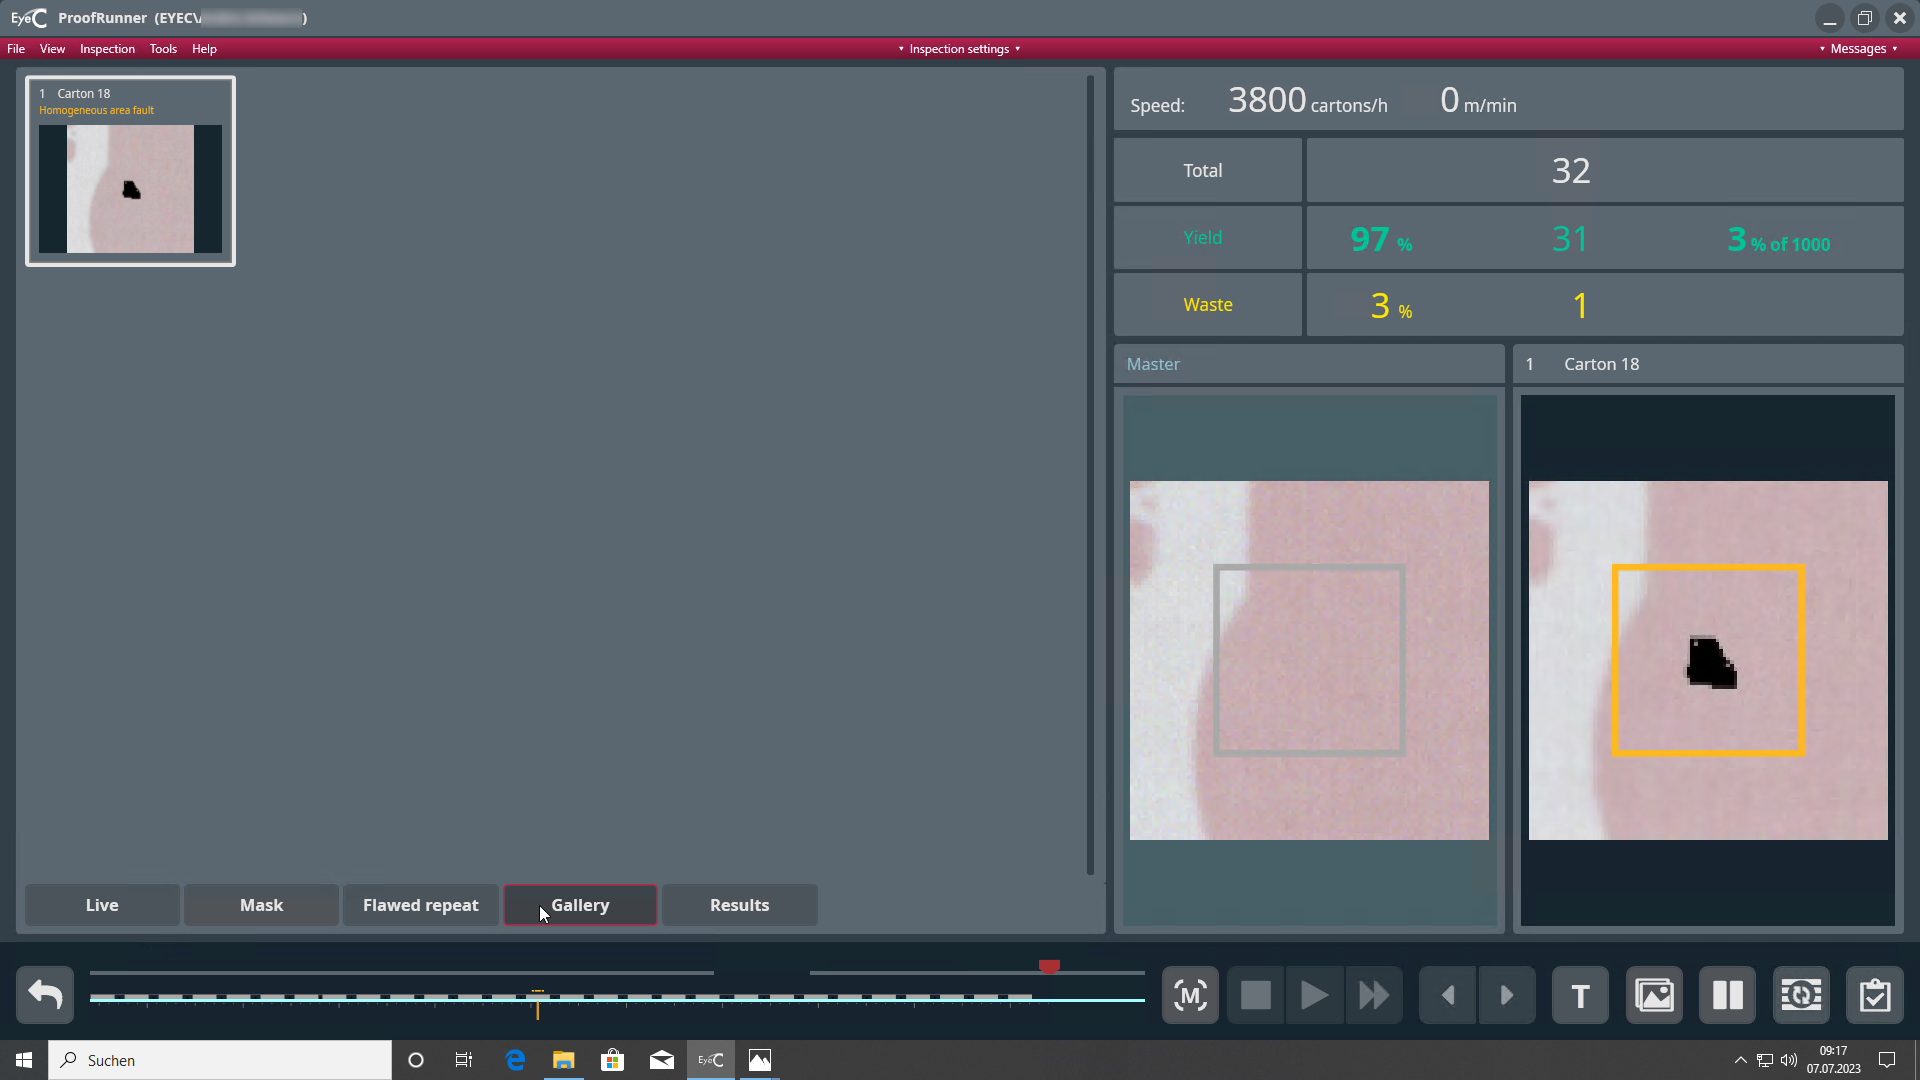Open the Tools menu
Viewport: 1920px width, 1080px height.
click(x=163, y=48)
